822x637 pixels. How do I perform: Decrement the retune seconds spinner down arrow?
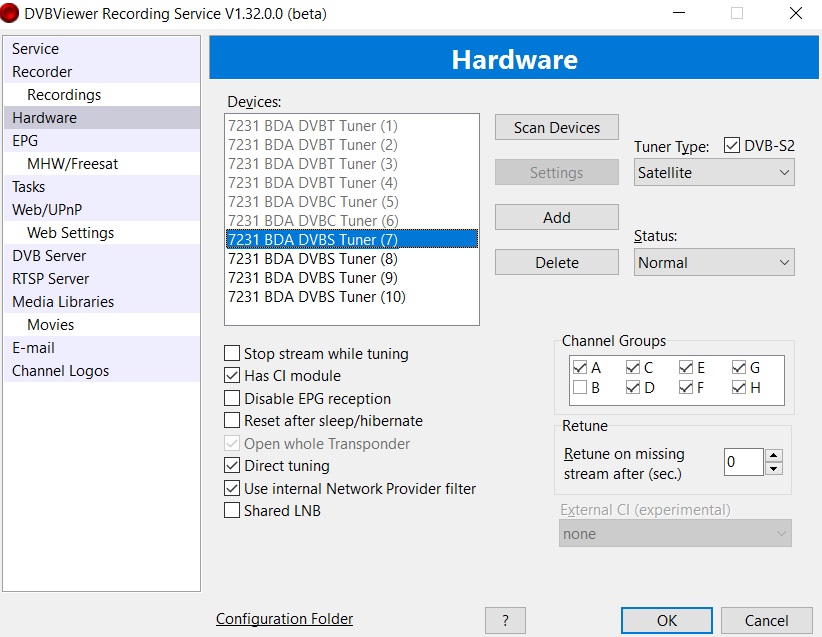(x=774, y=468)
